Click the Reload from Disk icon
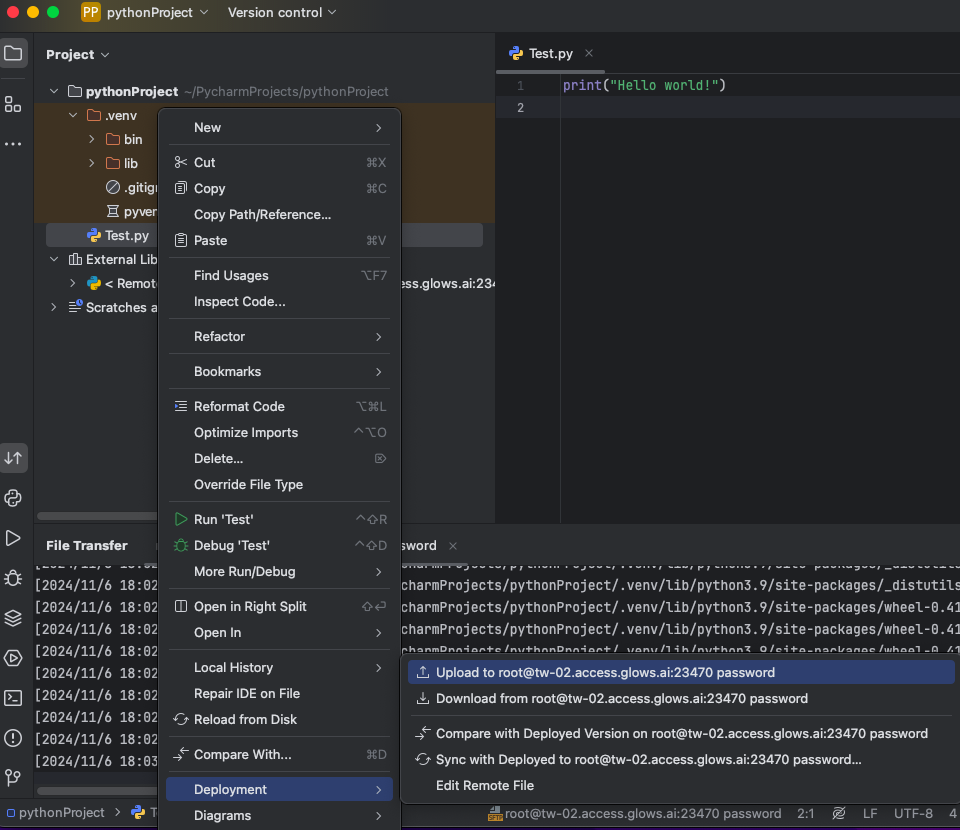Image resolution: width=960 pixels, height=830 pixels. click(181, 719)
